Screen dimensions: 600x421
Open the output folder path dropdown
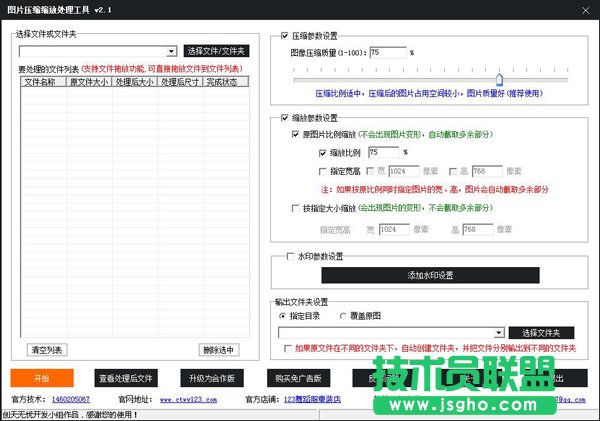coord(498,333)
